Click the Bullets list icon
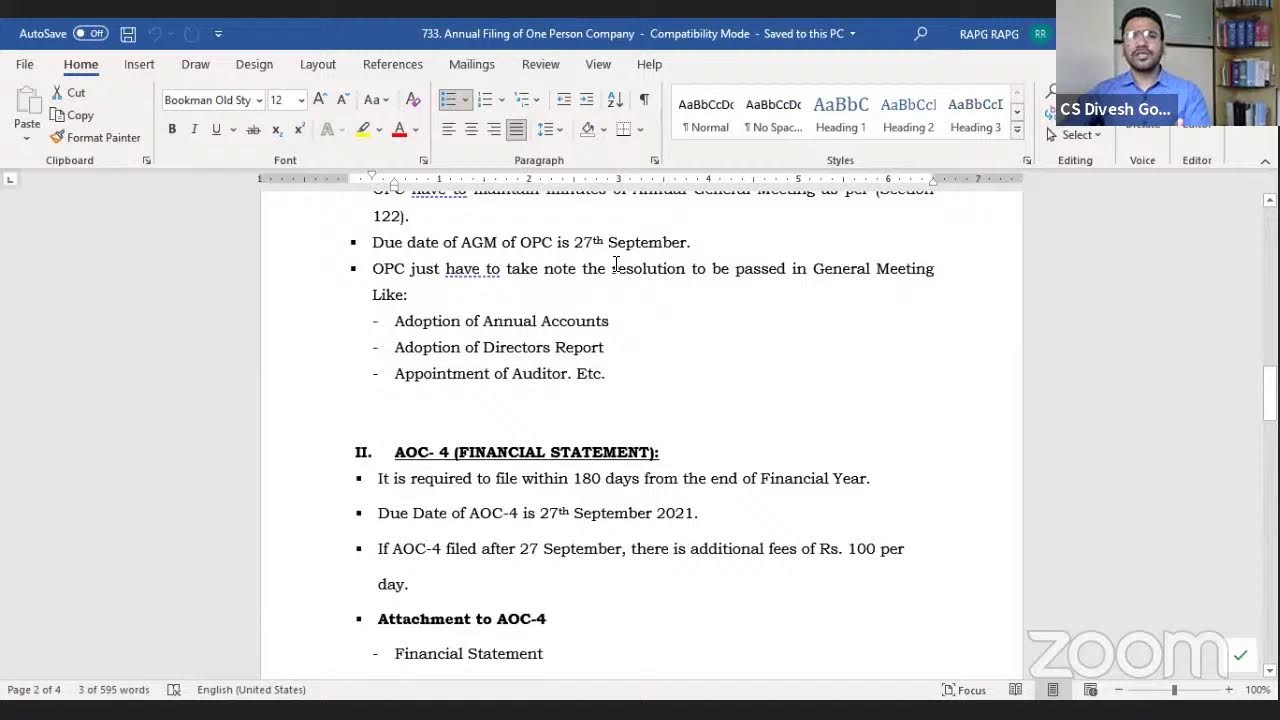The image size is (1280, 720). click(448, 99)
